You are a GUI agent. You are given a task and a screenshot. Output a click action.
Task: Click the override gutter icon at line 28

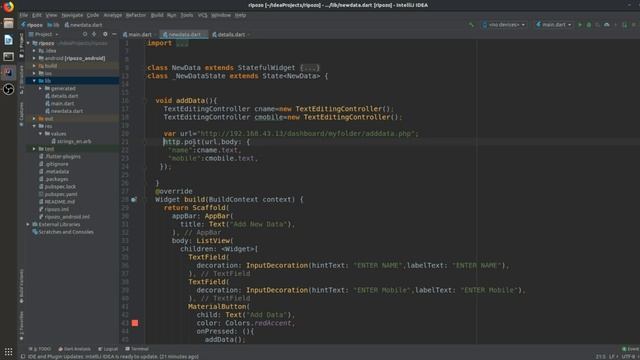click(x=133, y=200)
